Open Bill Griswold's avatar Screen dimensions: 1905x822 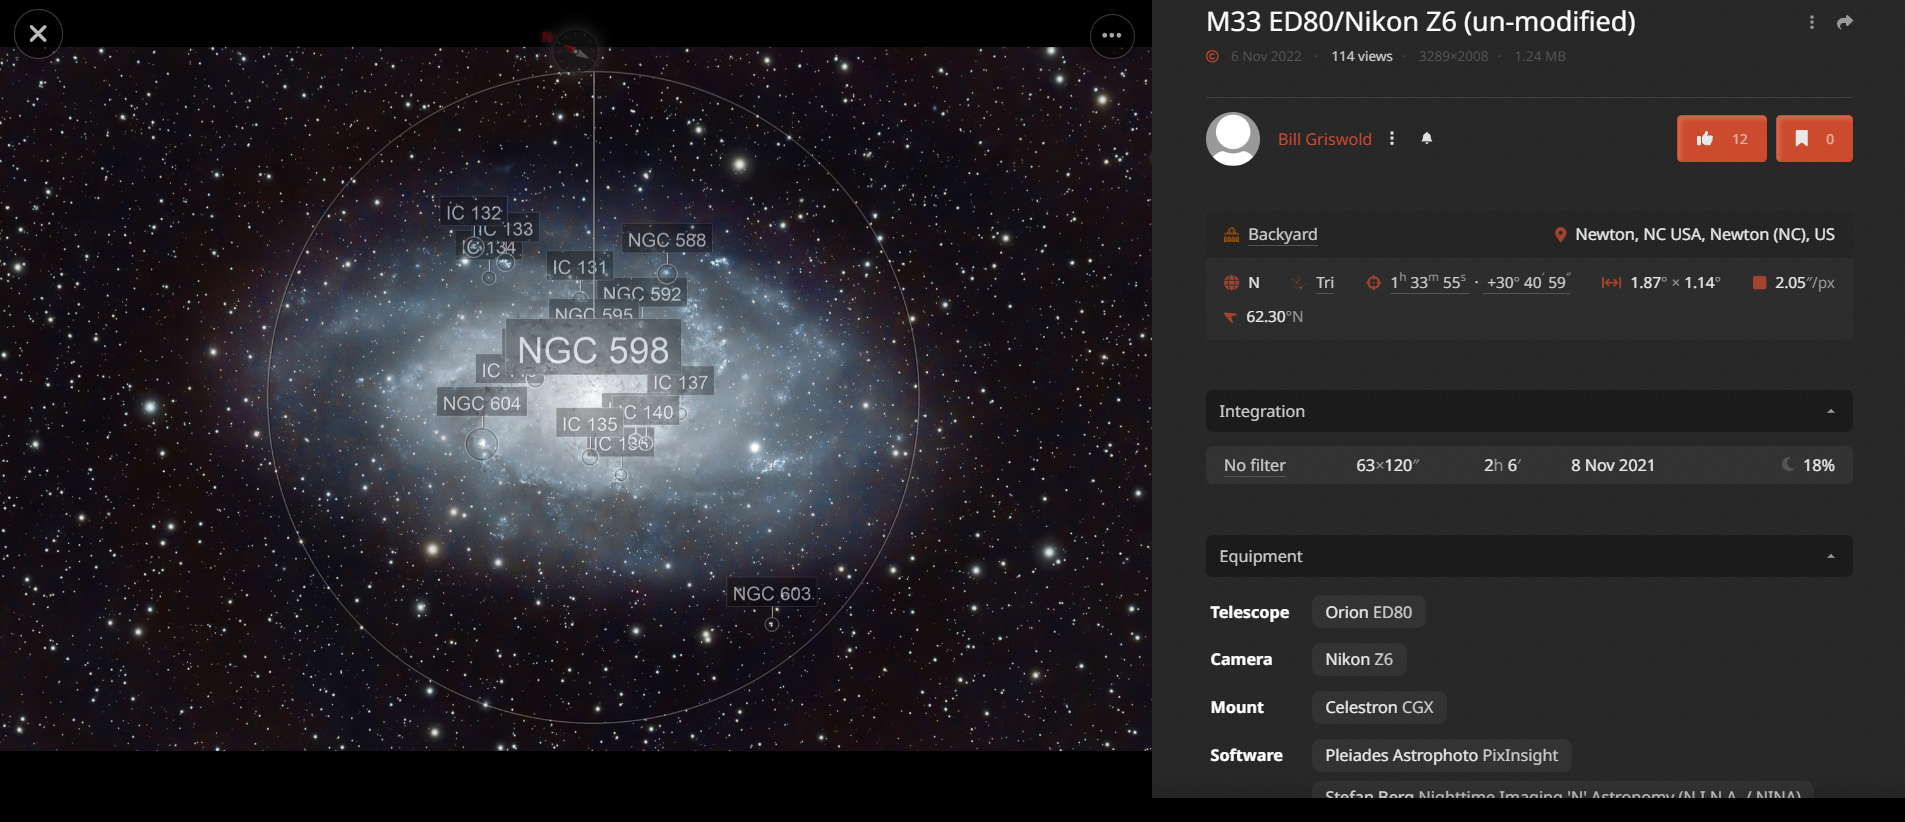[x=1233, y=139]
